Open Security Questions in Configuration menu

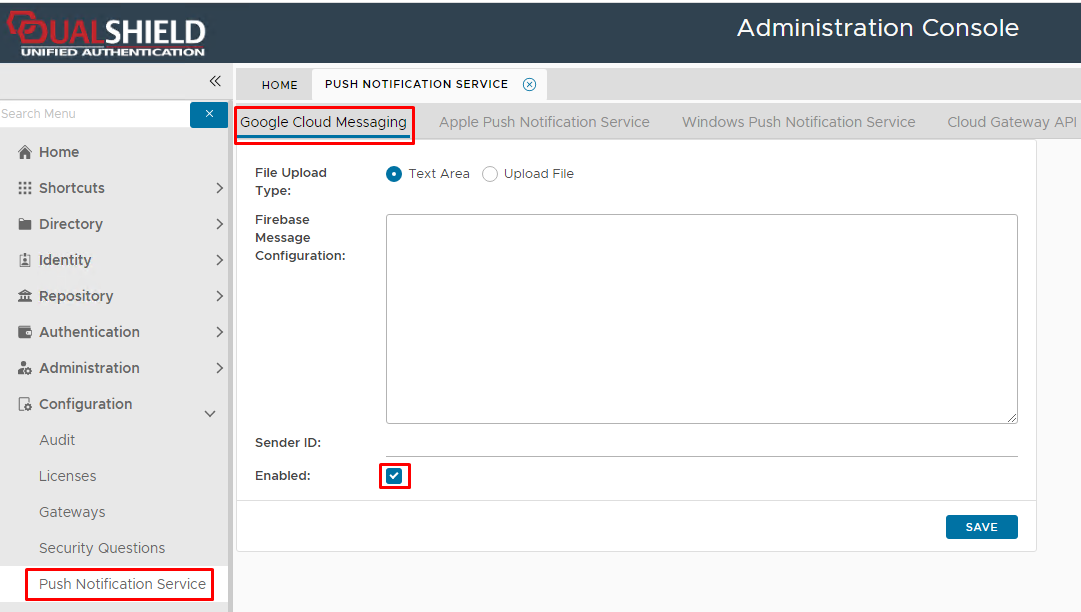tap(102, 548)
